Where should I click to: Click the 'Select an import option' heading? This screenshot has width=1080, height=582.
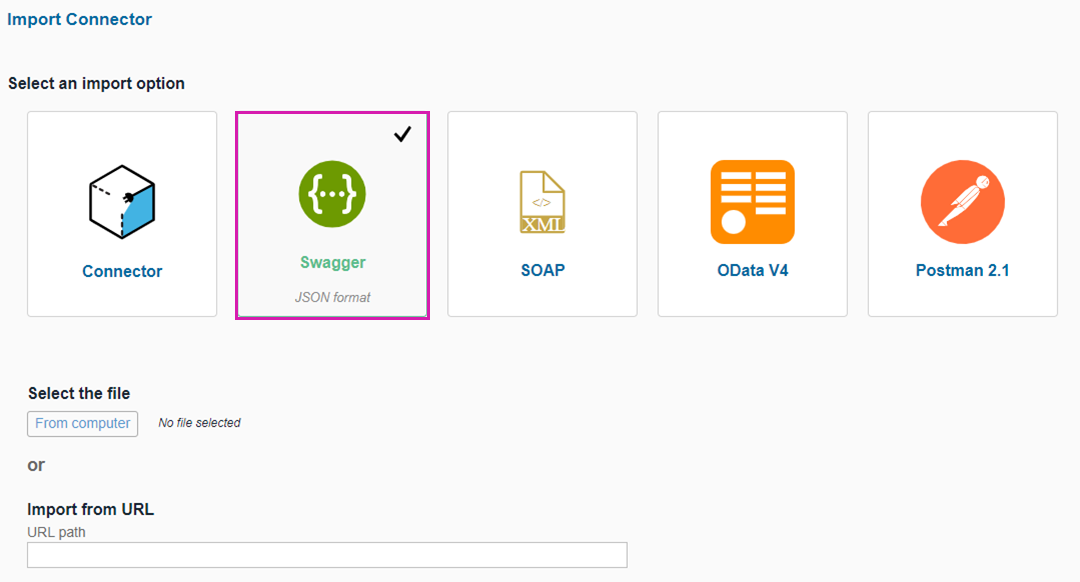coord(96,83)
